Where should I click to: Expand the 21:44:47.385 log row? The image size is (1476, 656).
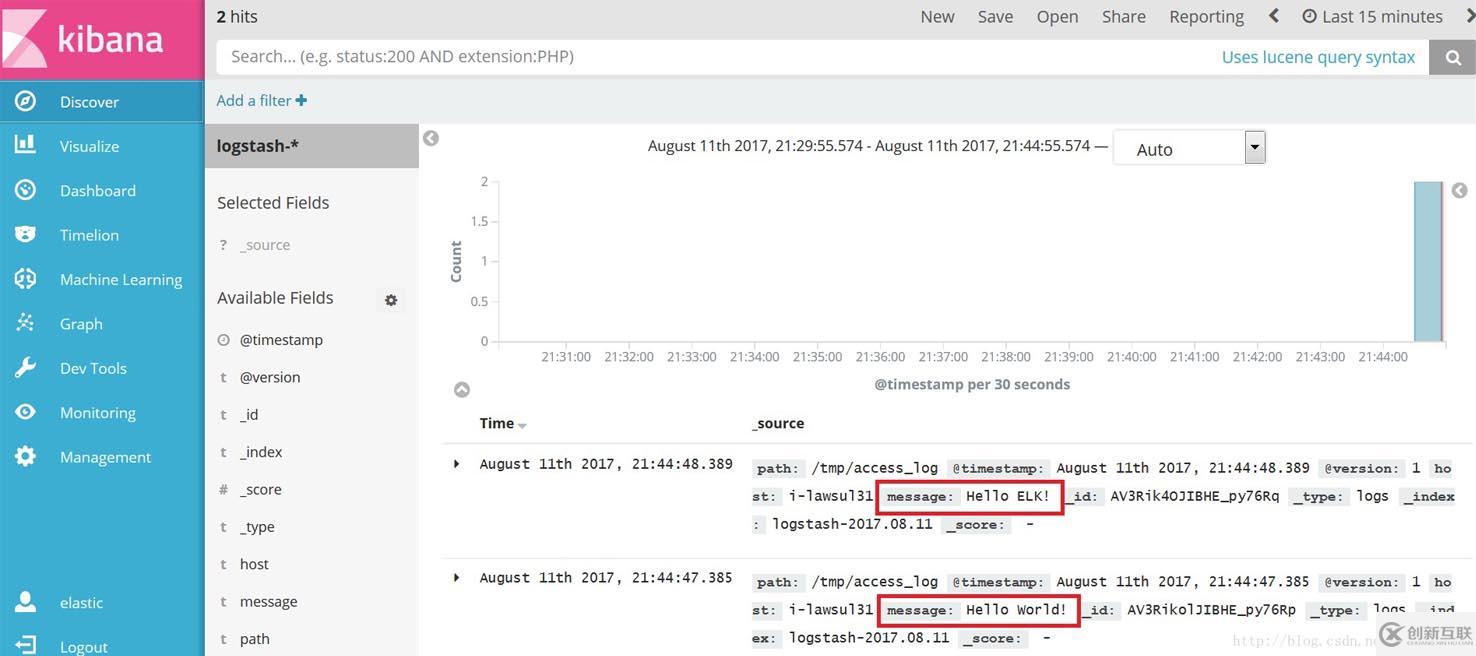click(457, 578)
